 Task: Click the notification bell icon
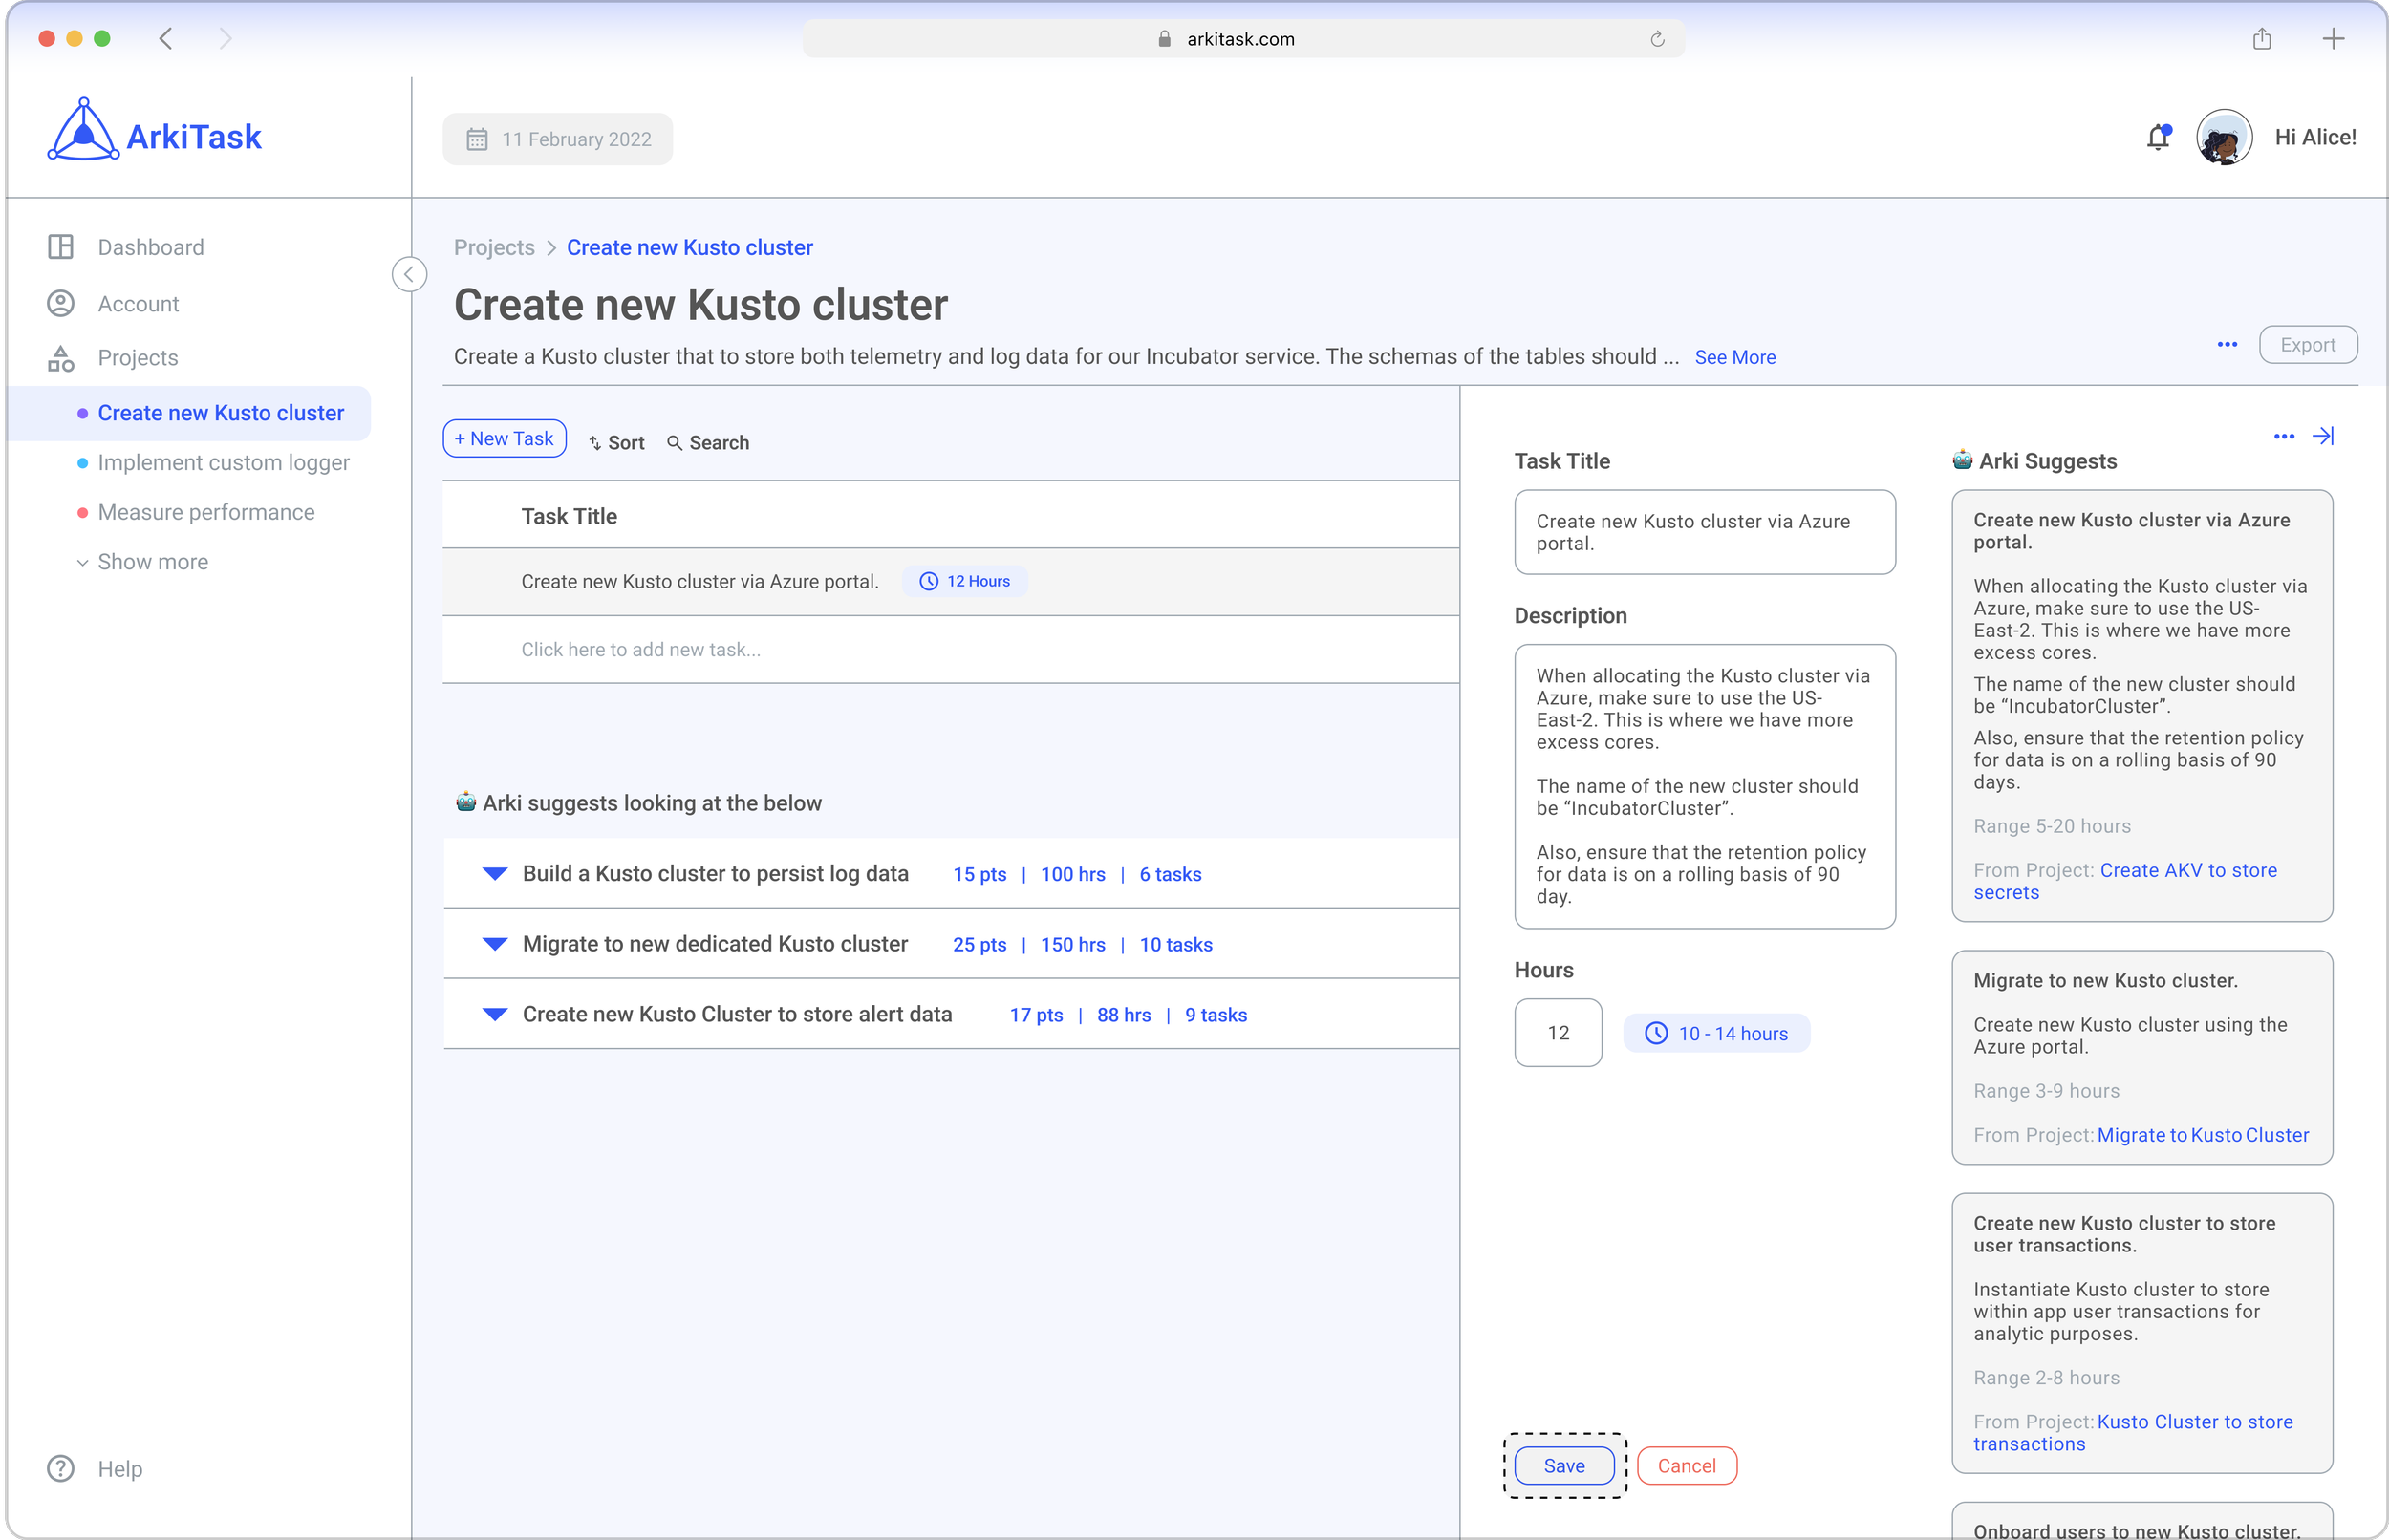pyautogui.click(x=2158, y=137)
